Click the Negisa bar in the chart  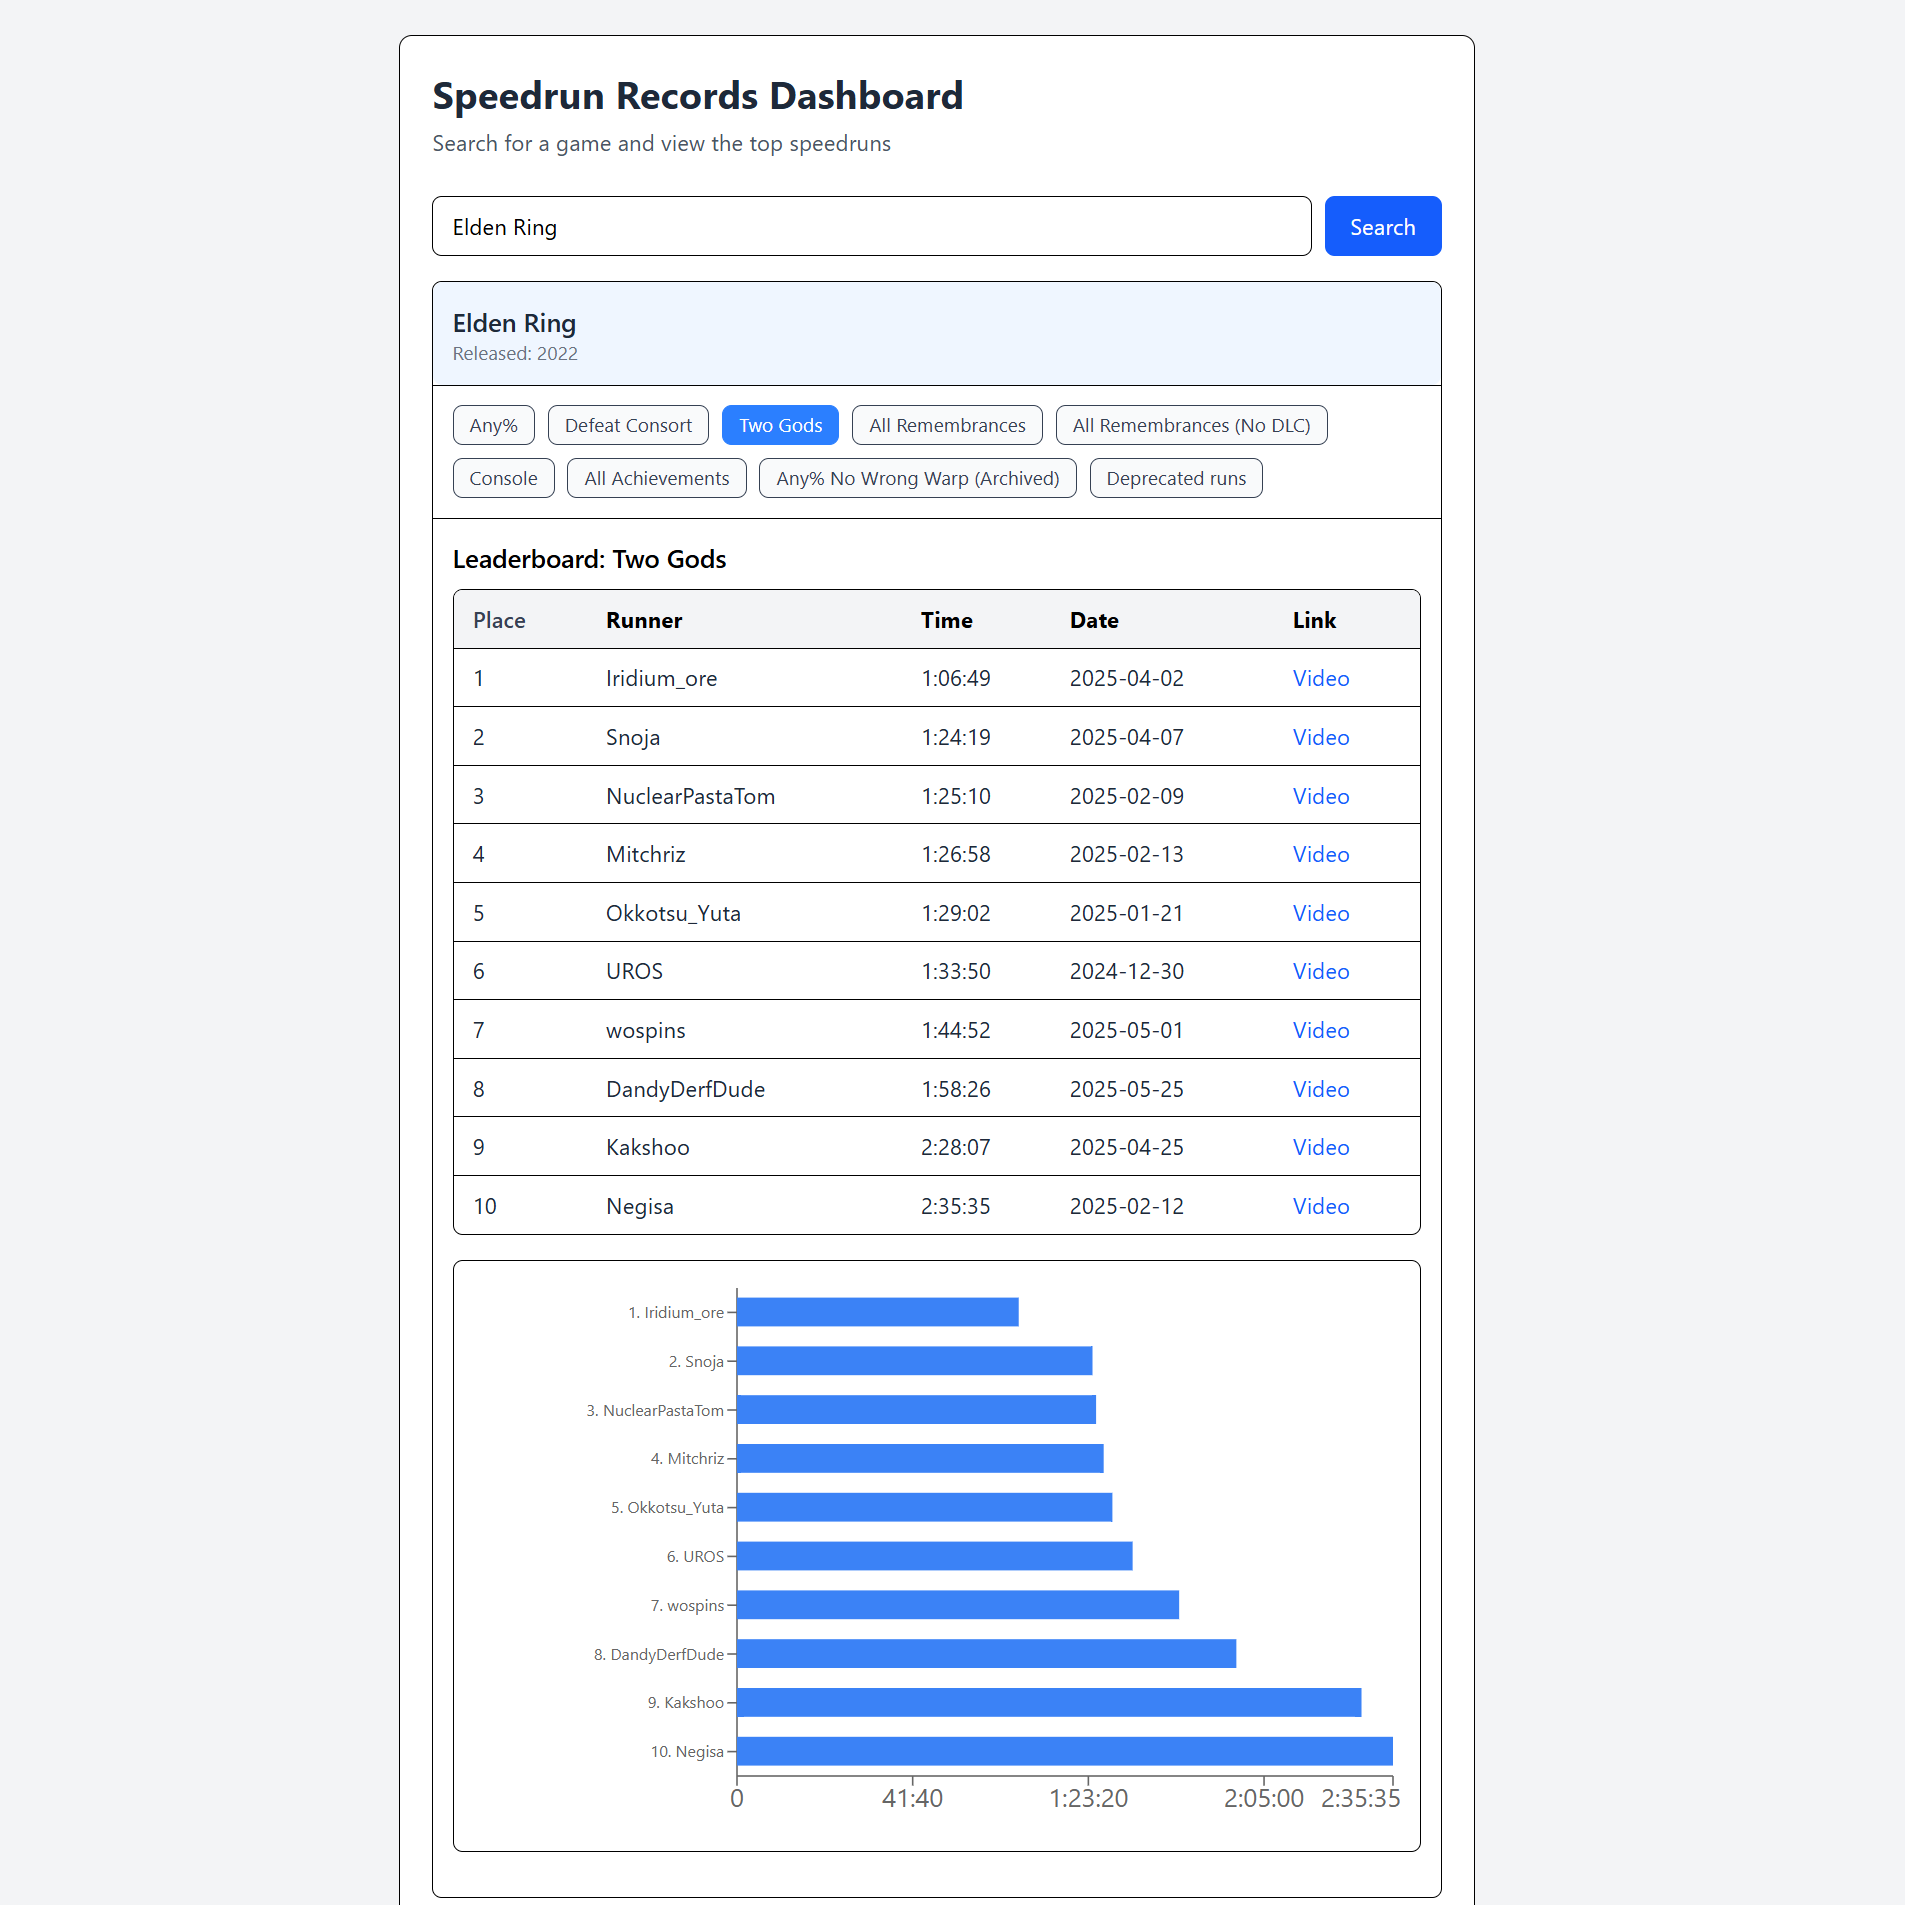click(1065, 1751)
